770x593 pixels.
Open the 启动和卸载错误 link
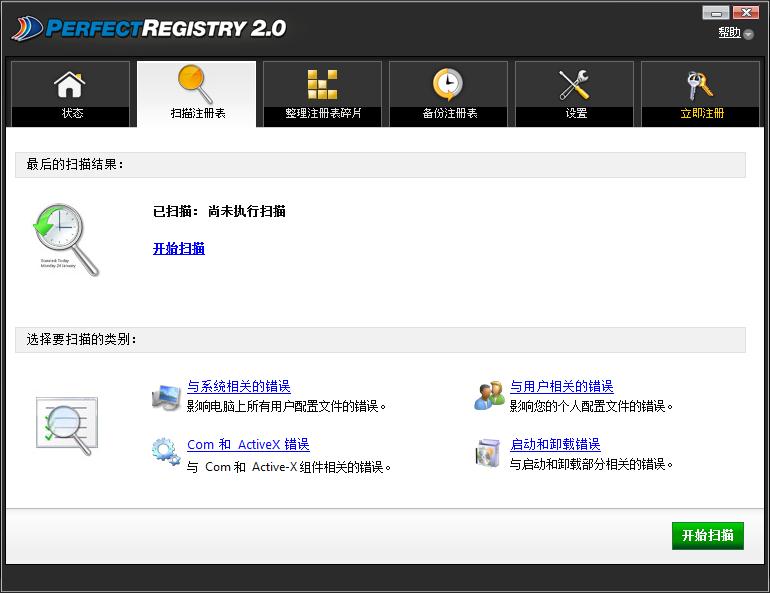(555, 445)
